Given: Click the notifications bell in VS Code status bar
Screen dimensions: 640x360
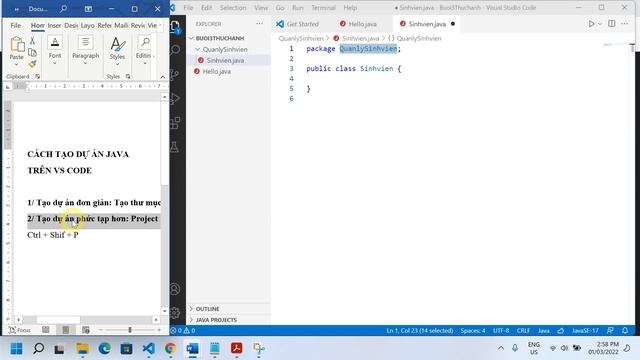Looking at the screenshot, I should [625, 330].
